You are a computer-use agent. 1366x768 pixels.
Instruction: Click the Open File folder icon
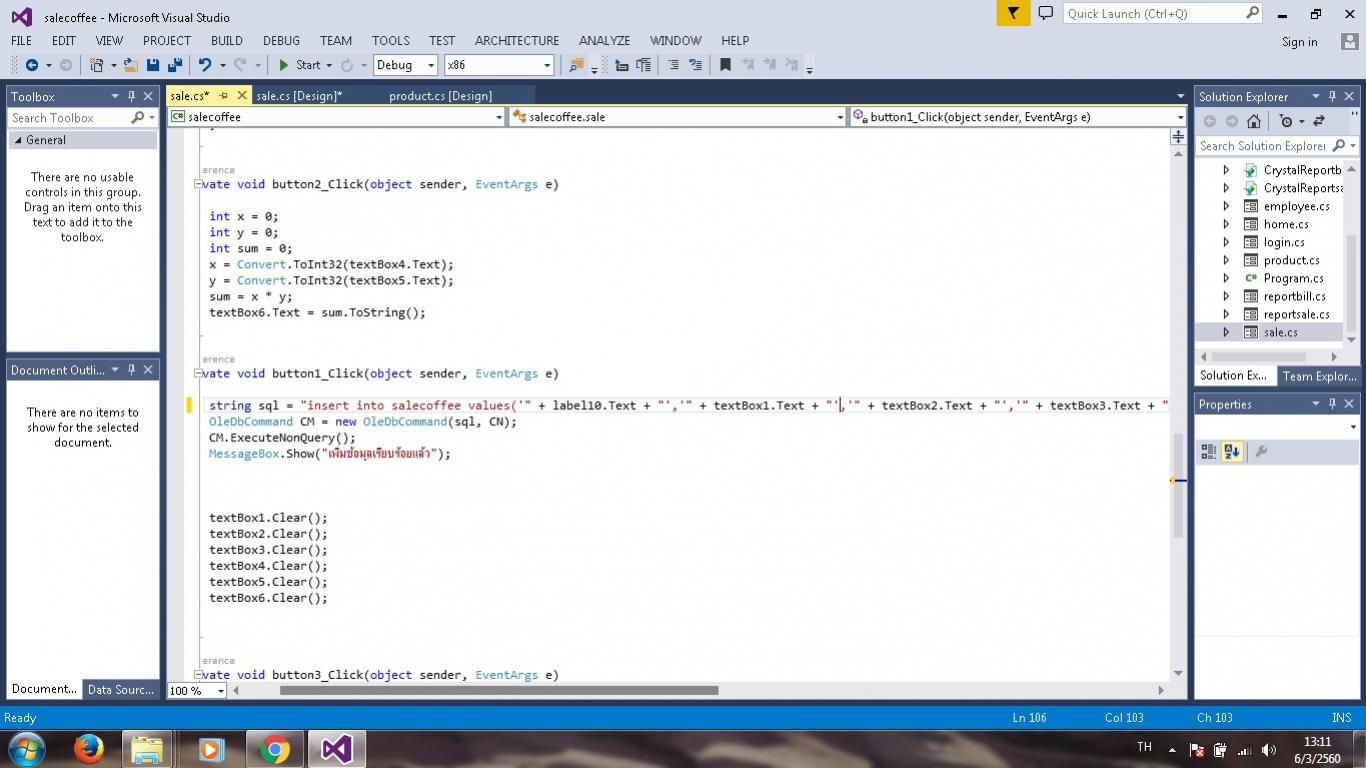[131, 65]
